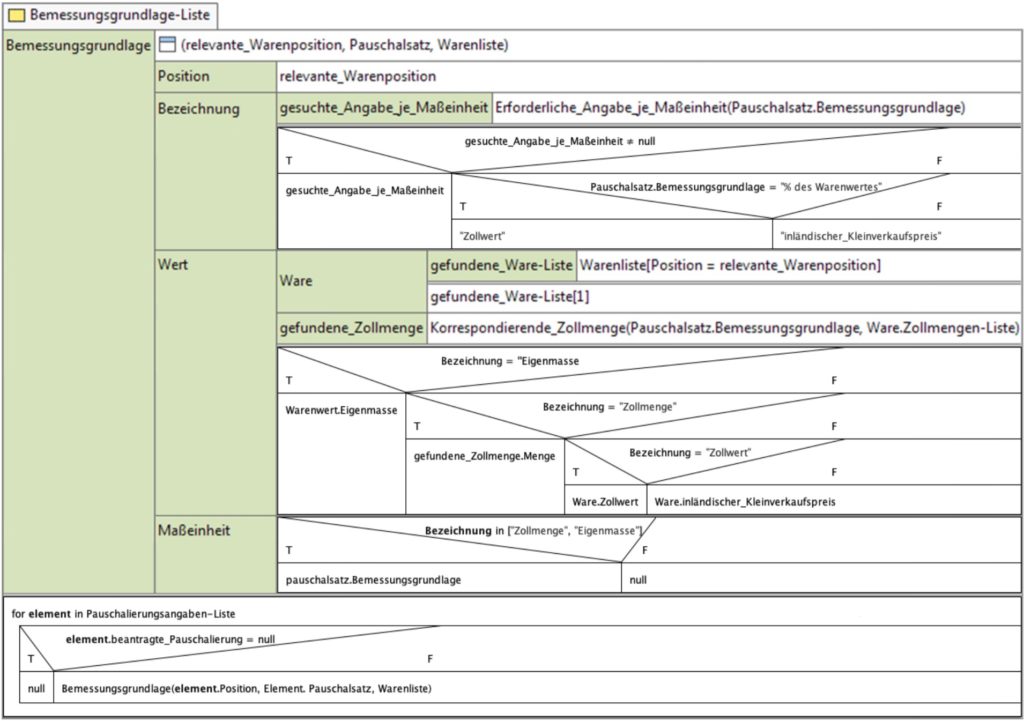Select condition Bezeichnung in ["Zollmenge", "Eigenmasse"]
This screenshot has width=1024, height=721.
click(534, 531)
